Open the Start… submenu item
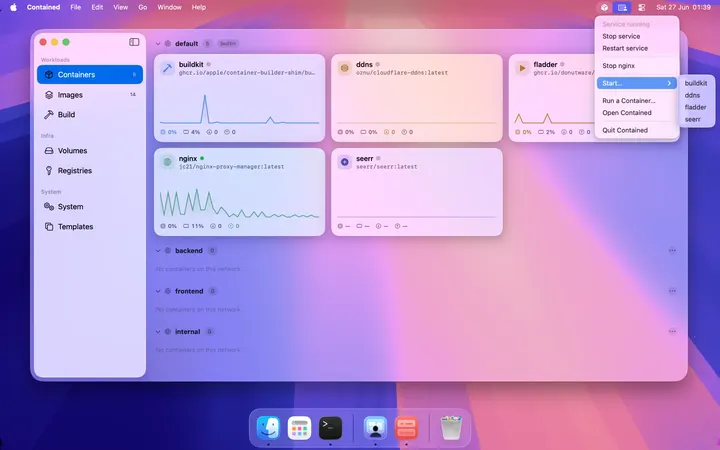 [636, 83]
